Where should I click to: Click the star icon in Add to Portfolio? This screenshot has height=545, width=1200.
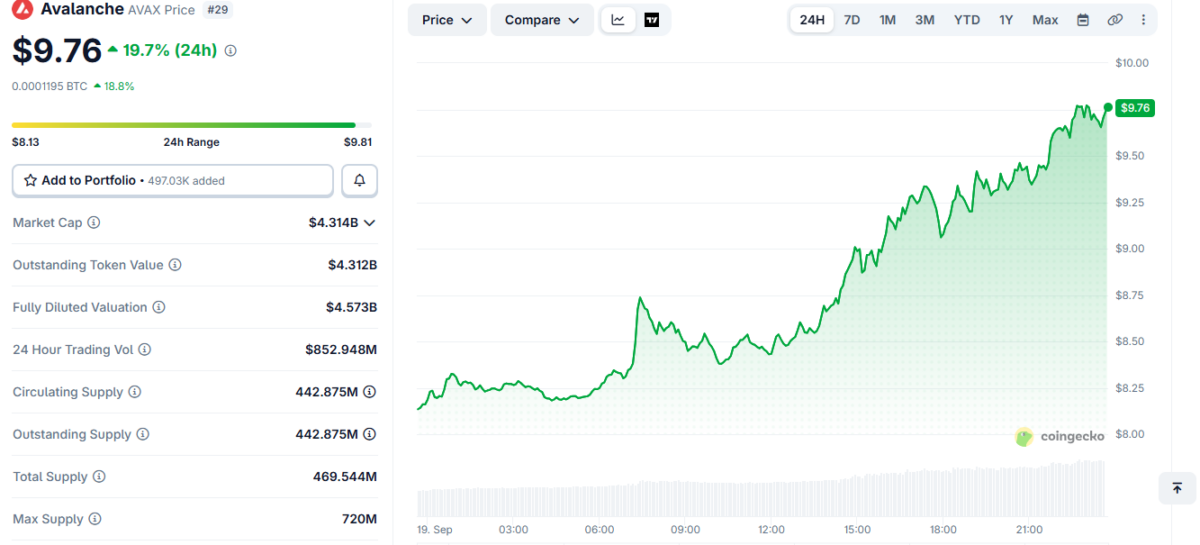coord(30,181)
